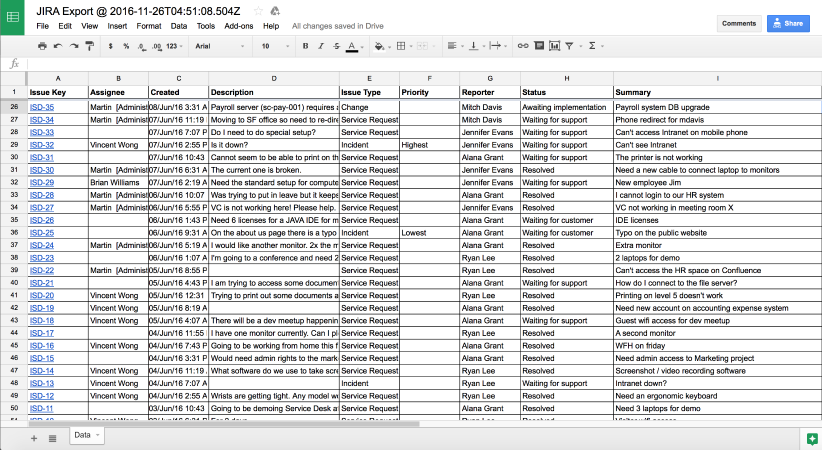The width and height of the screenshot is (822, 450).
Task: Click the Explore icon bottom right
Action: pyautogui.click(x=813, y=439)
